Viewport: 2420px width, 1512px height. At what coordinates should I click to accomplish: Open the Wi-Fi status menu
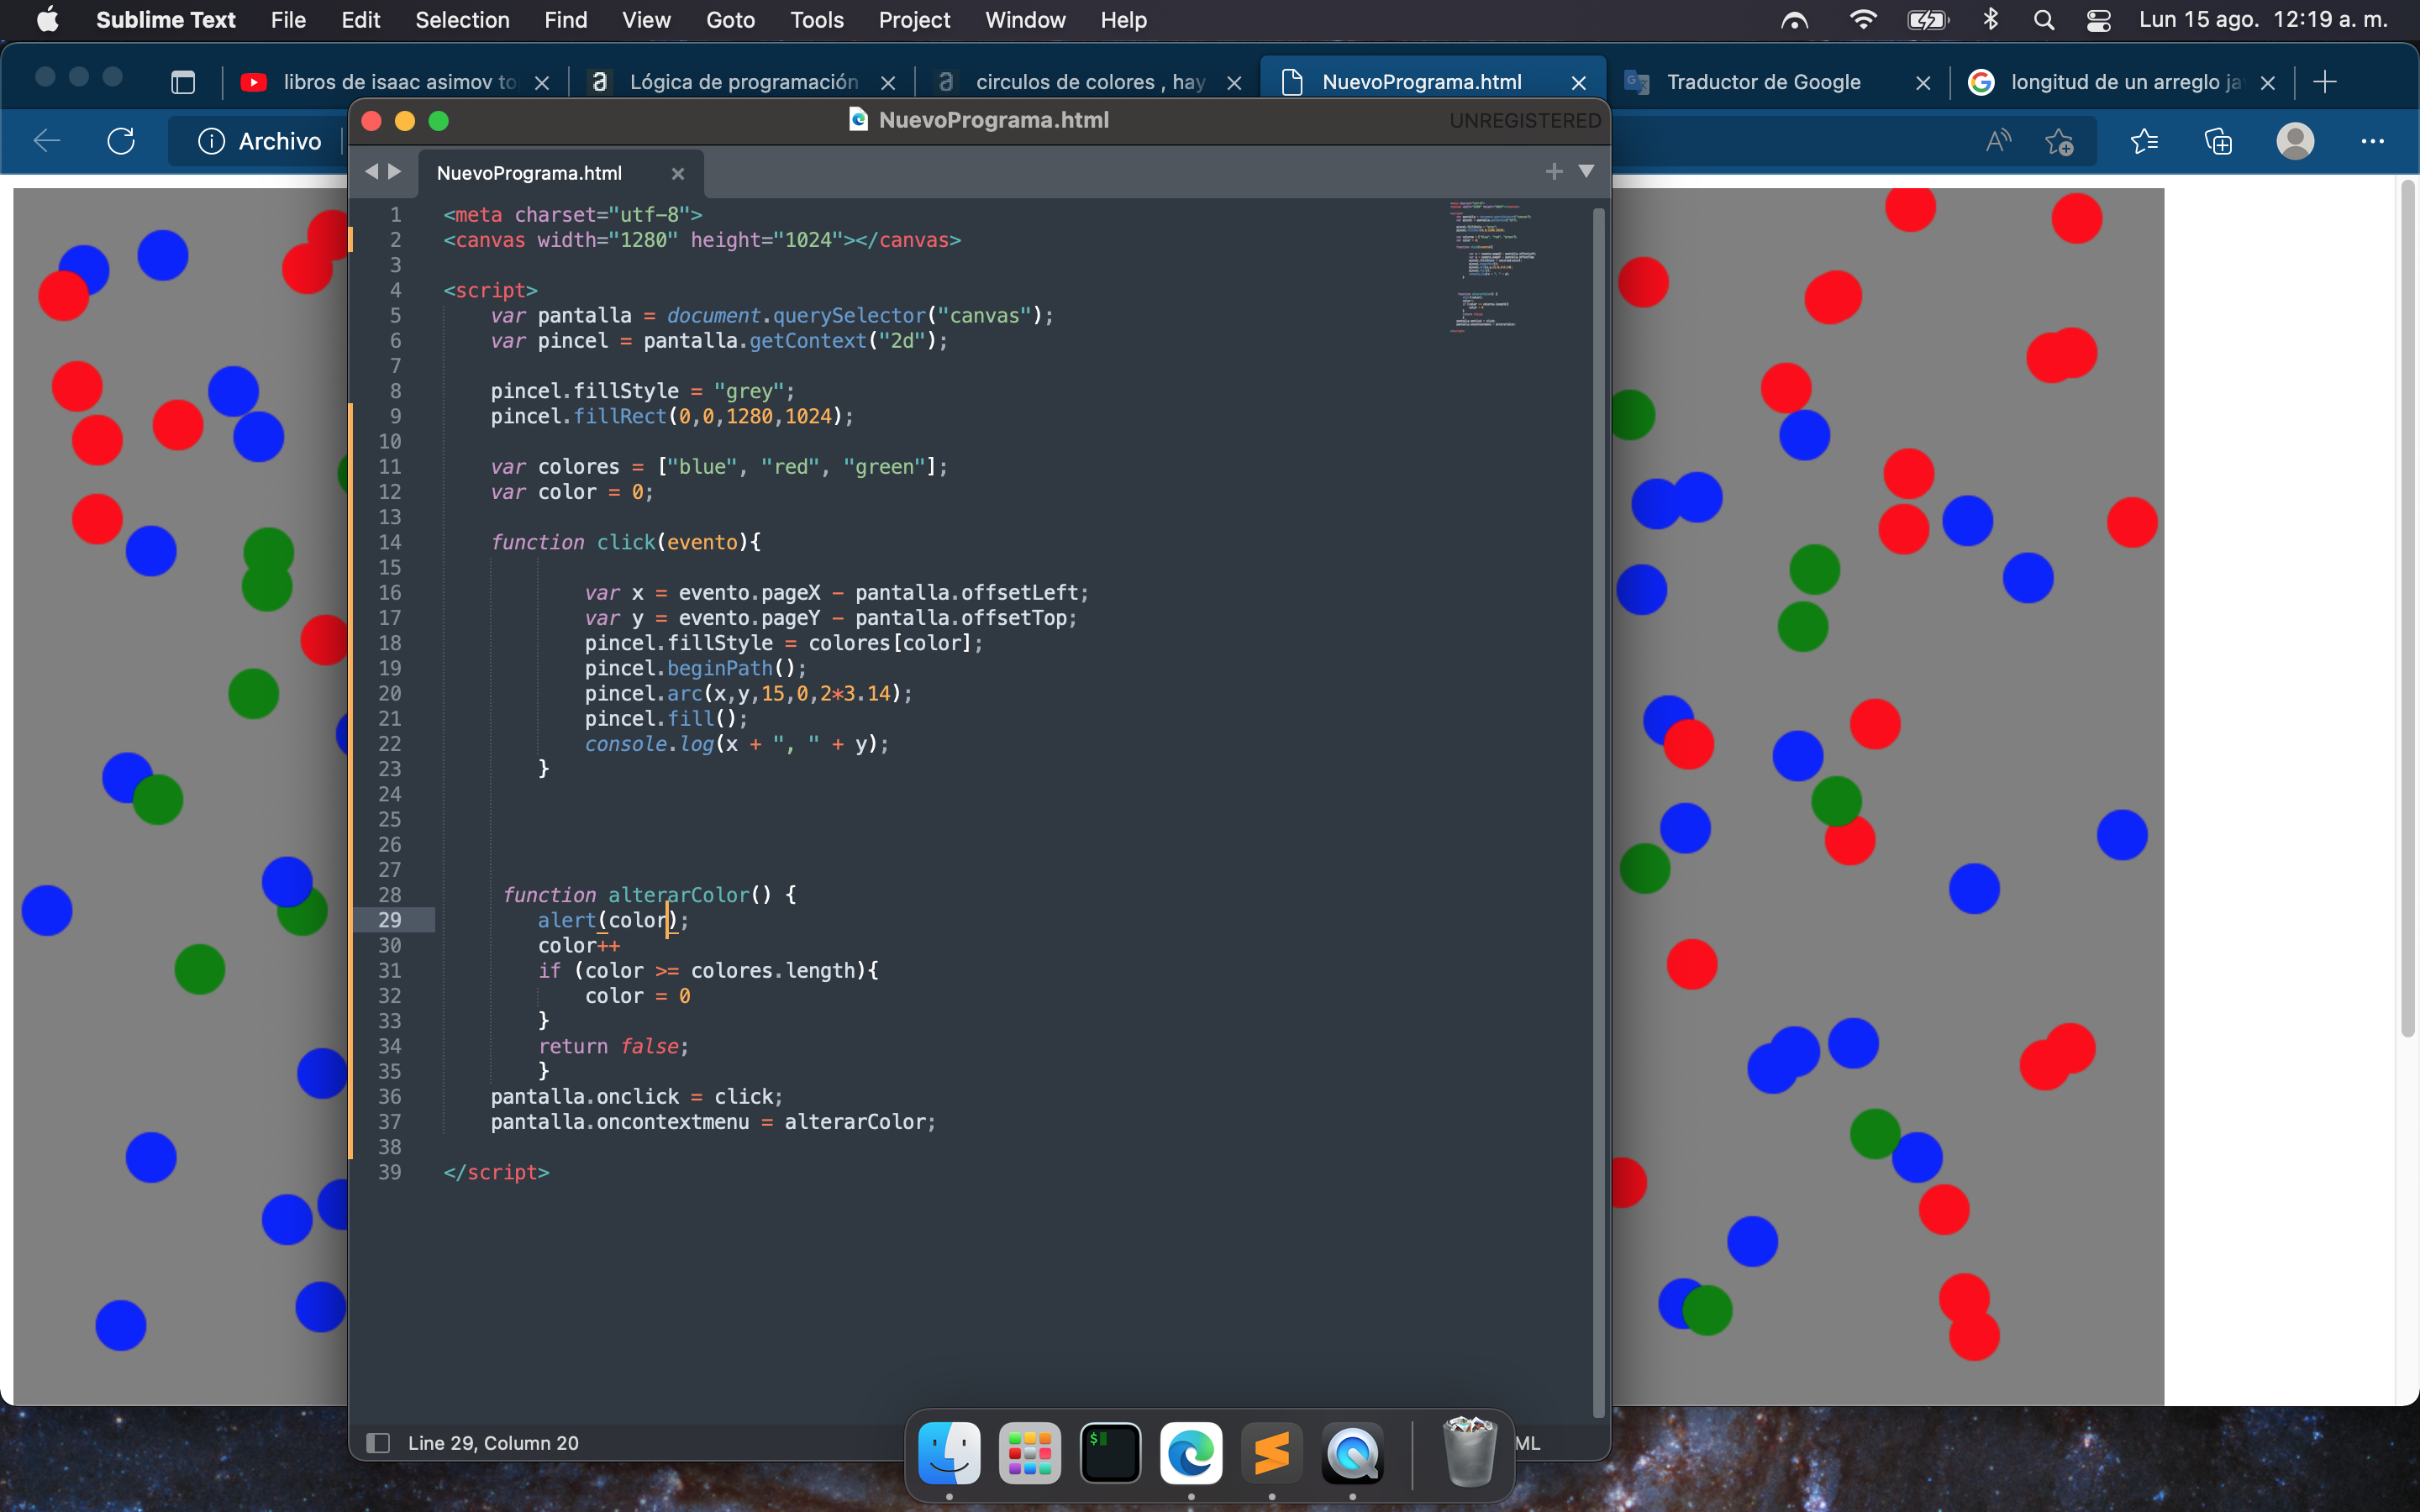pos(1862,20)
